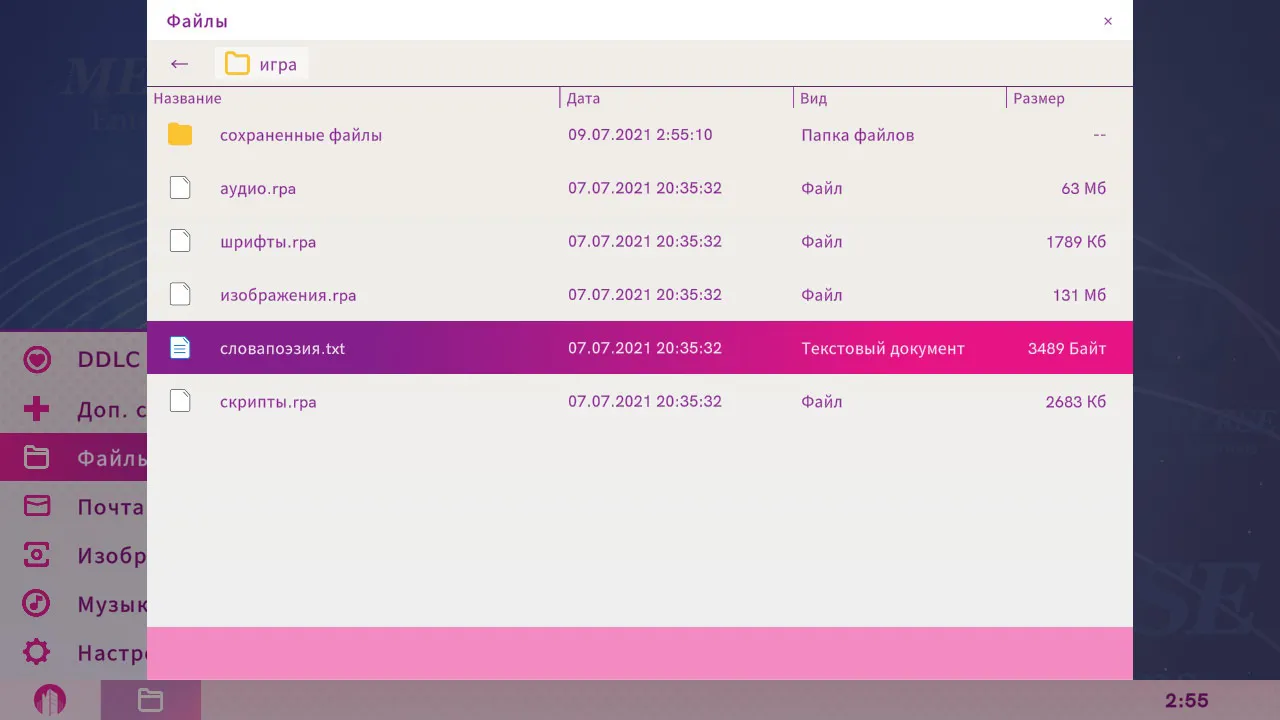Click the back arrow in Files window
Image resolution: width=1280 pixels, height=720 pixels.
pos(180,64)
